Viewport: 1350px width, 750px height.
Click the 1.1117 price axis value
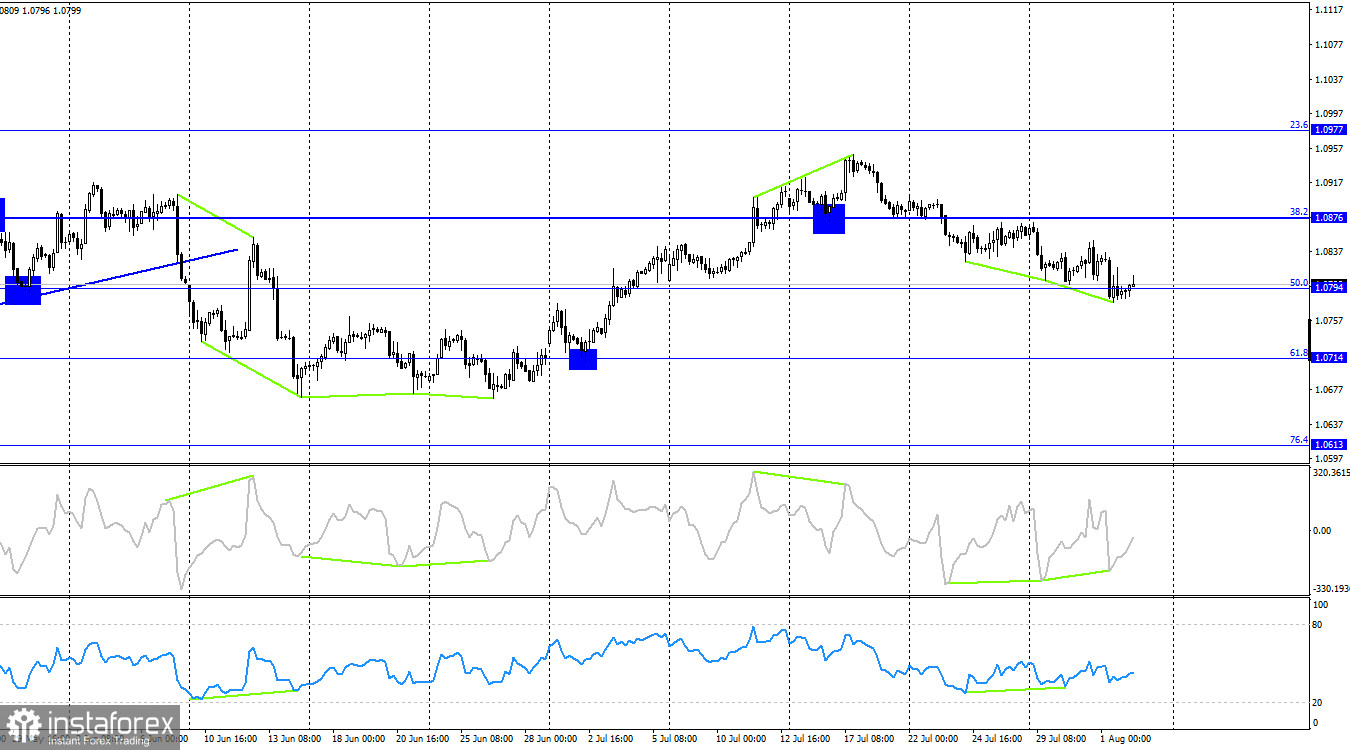(1330, 10)
